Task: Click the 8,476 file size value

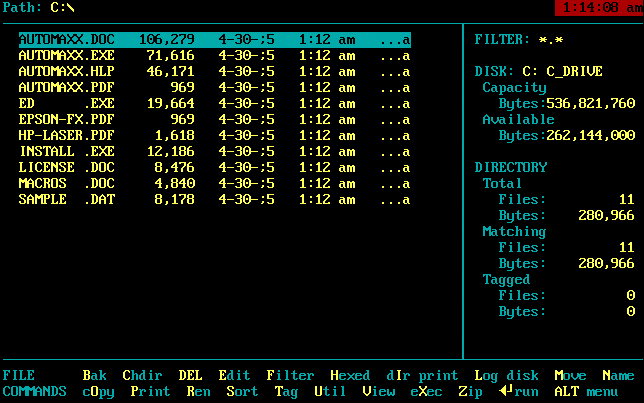Action: pyautogui.click(x=175, y=168)
